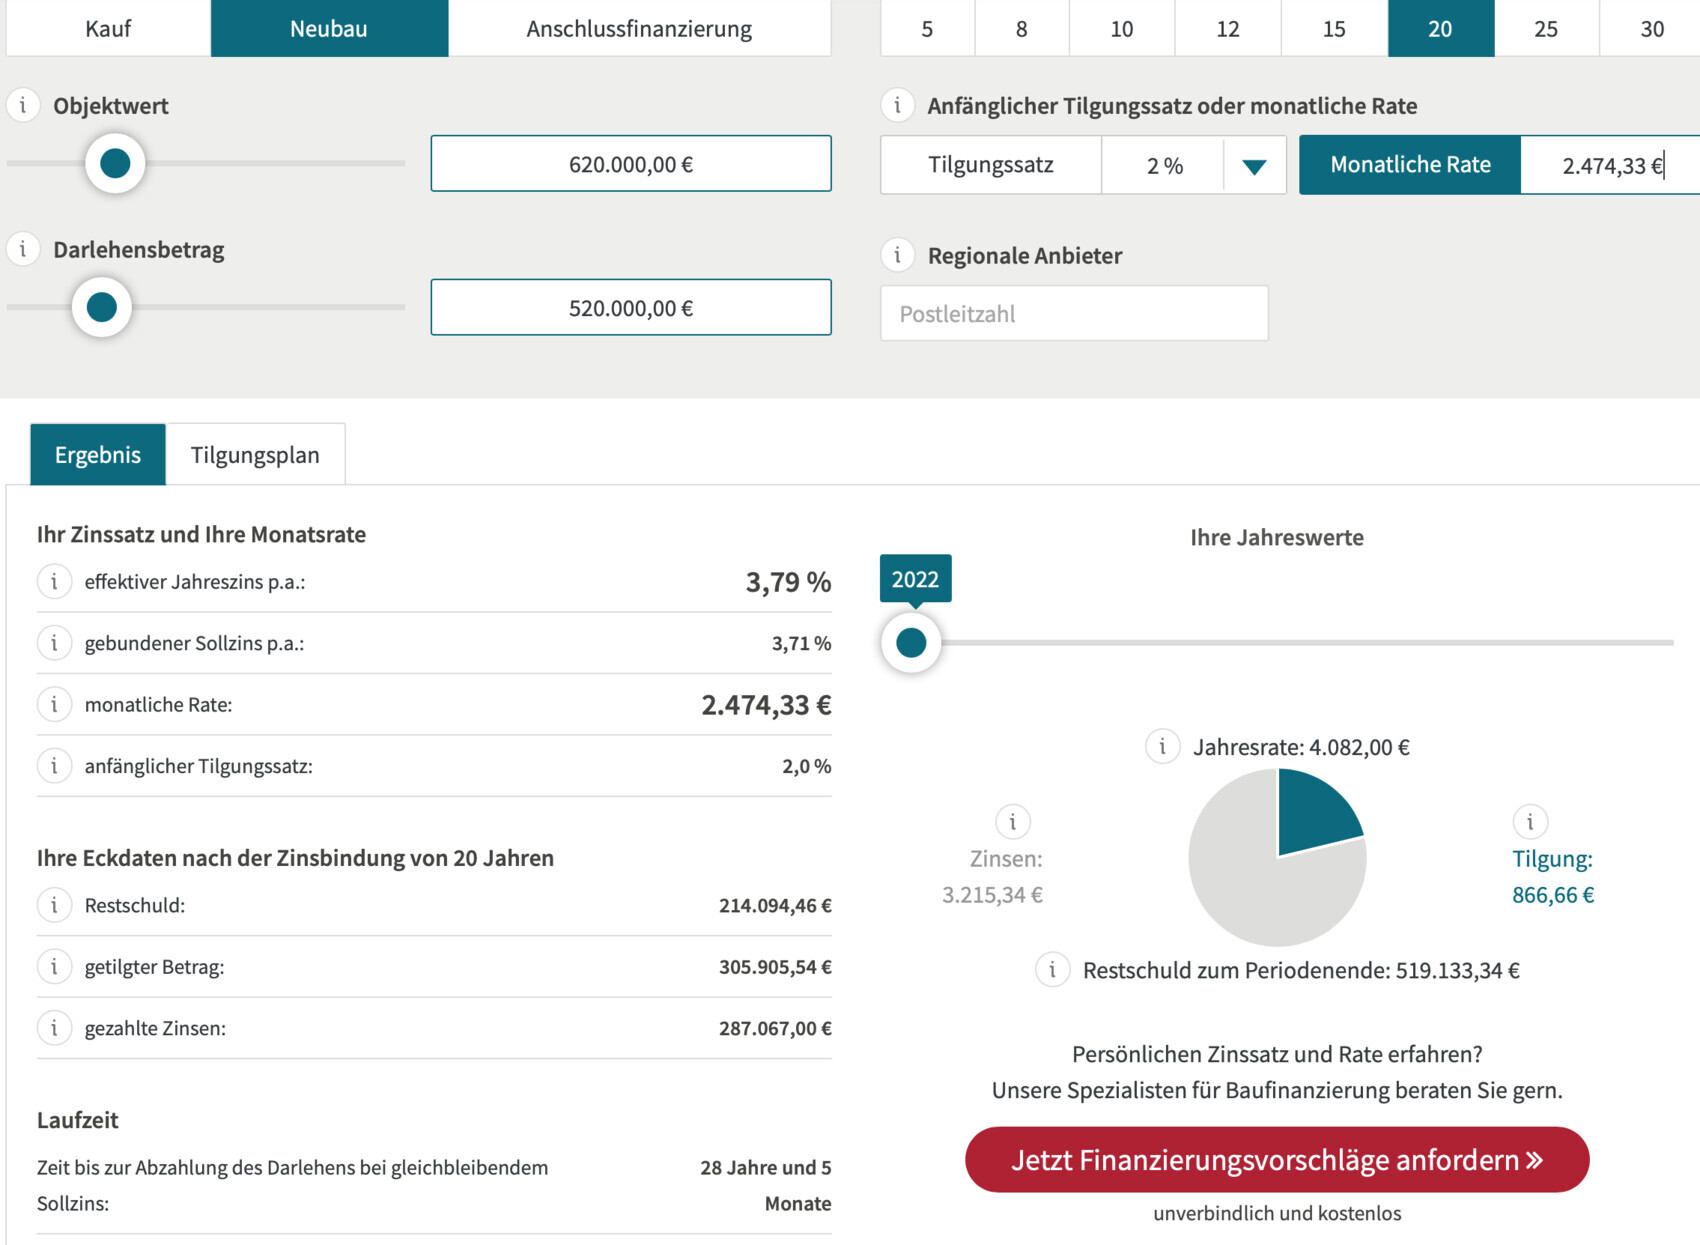This screenshot has height=1245, width=1700.
Task: Show info for Regionale Anbieter
Action: pyautogui.click(x=897, y=255)
